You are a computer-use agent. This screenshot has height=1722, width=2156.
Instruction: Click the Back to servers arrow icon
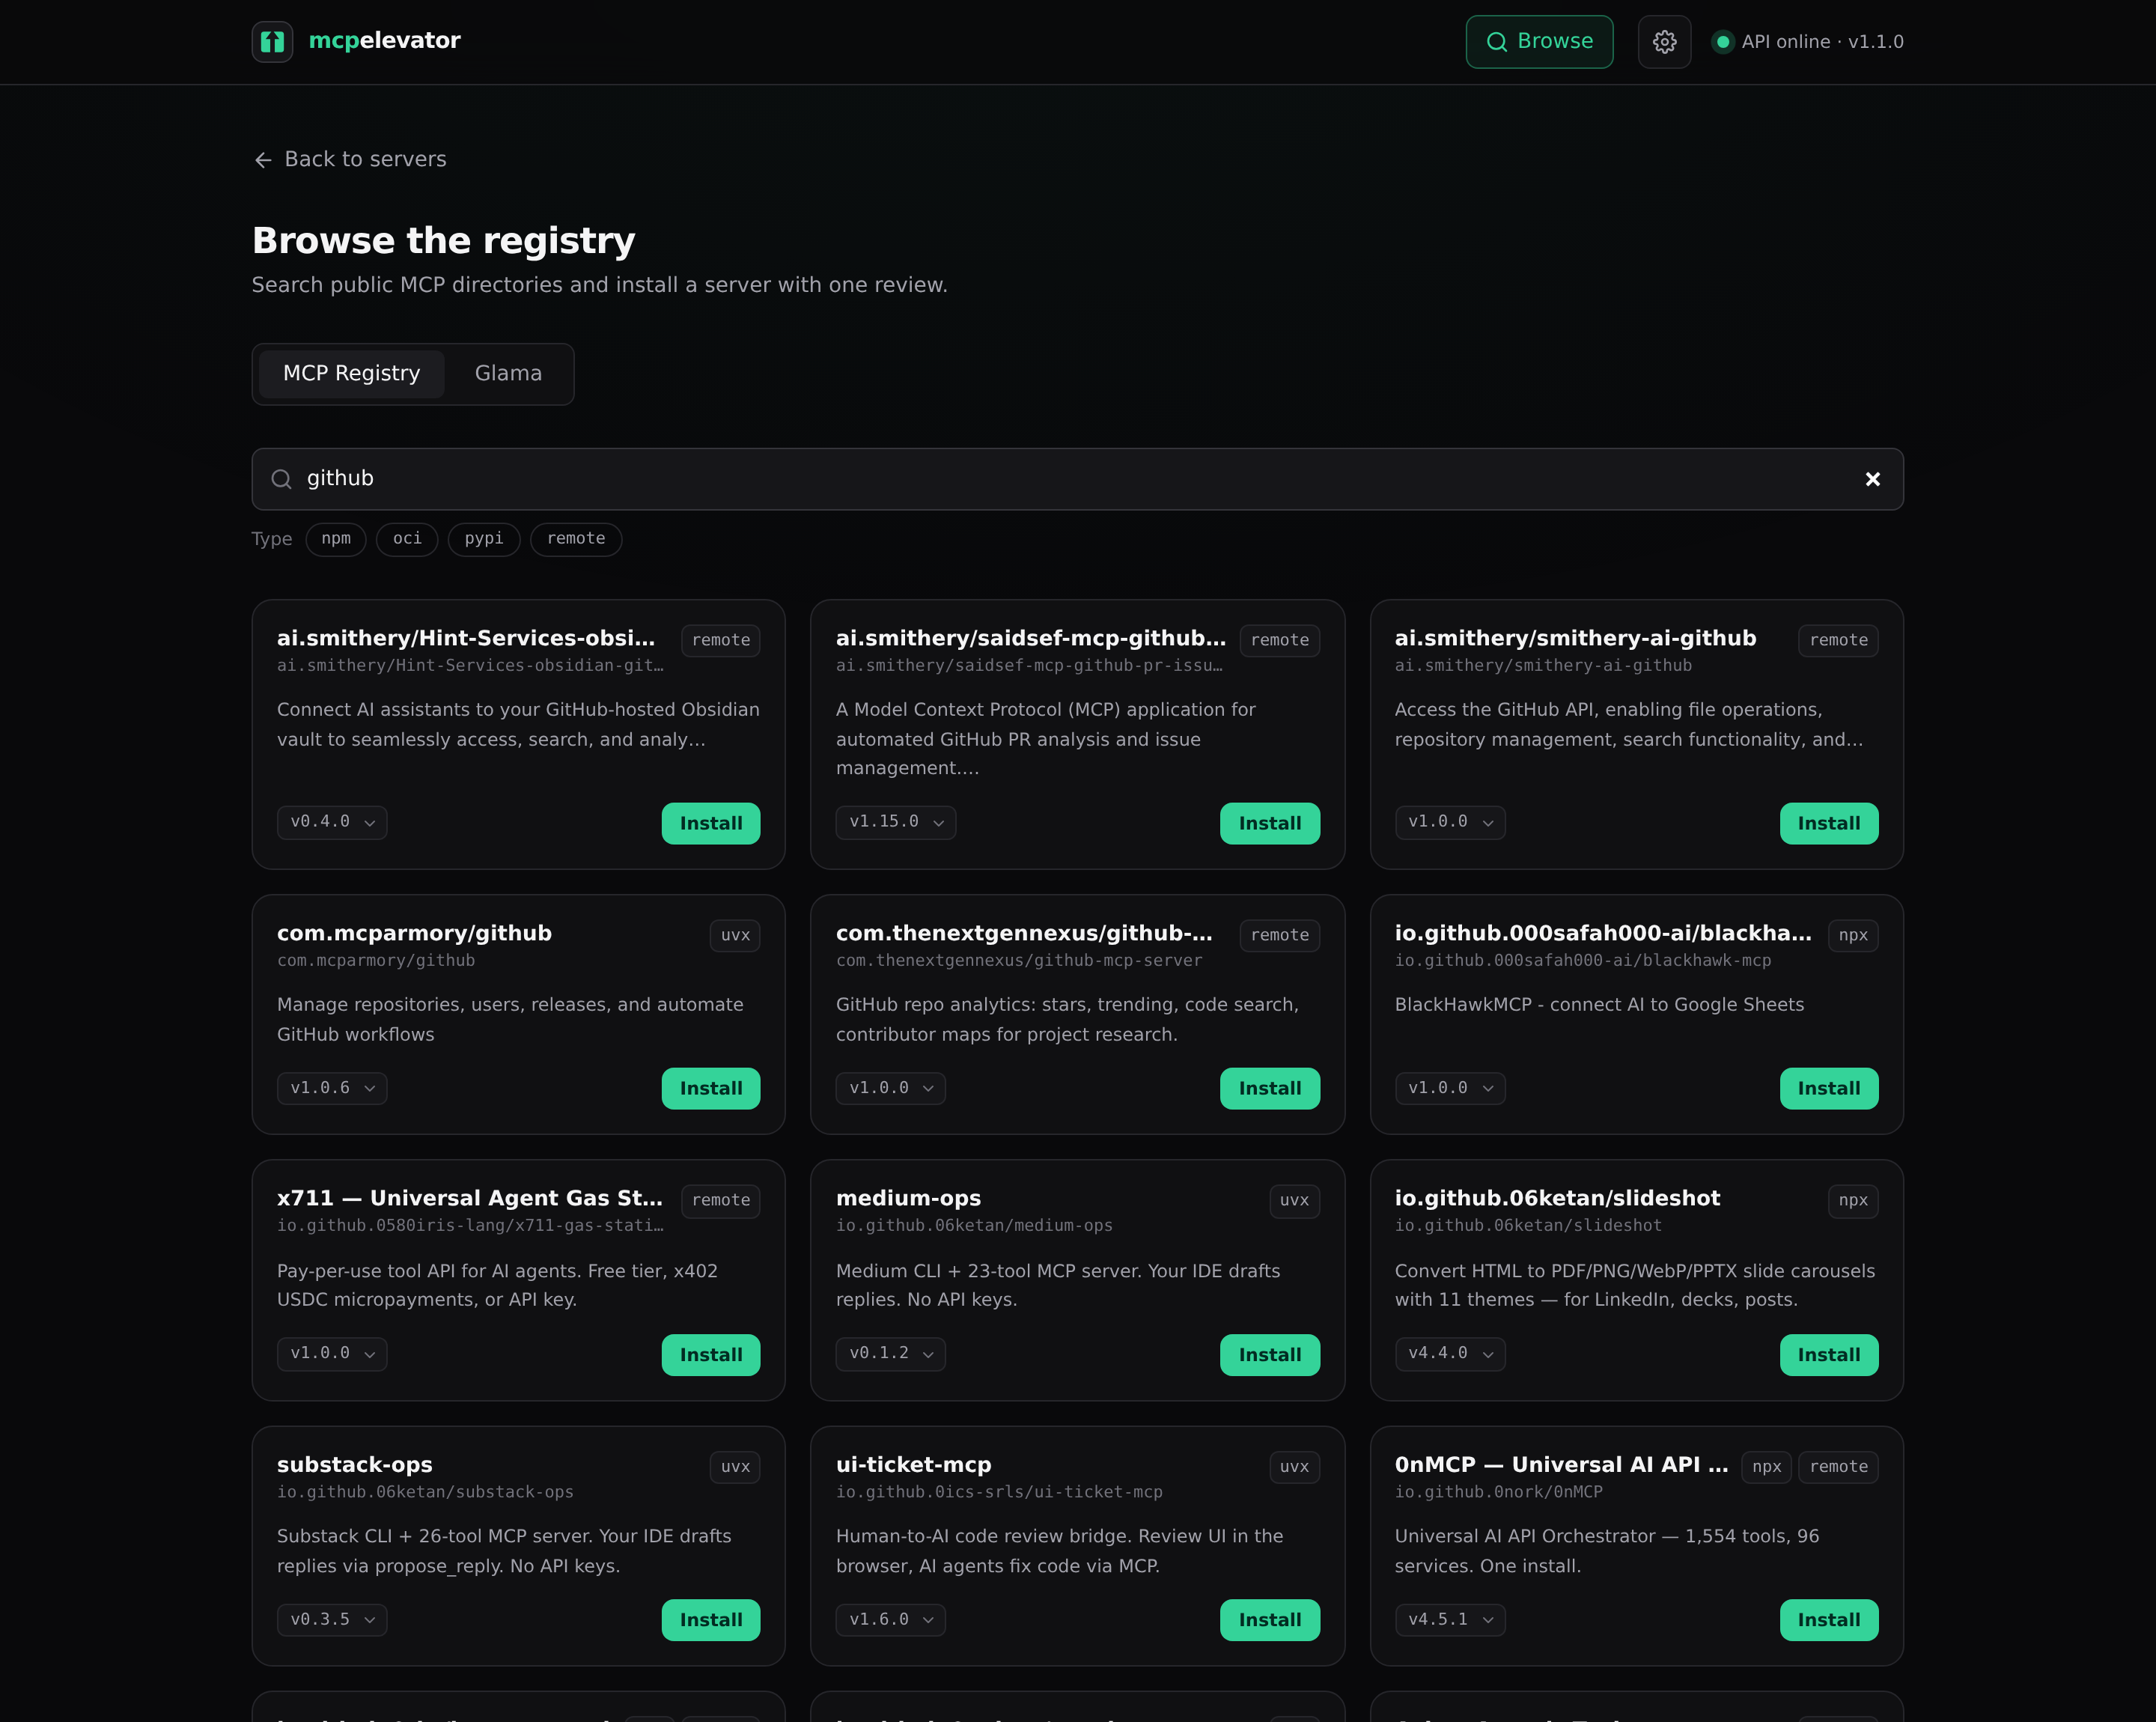pos(263,160)
